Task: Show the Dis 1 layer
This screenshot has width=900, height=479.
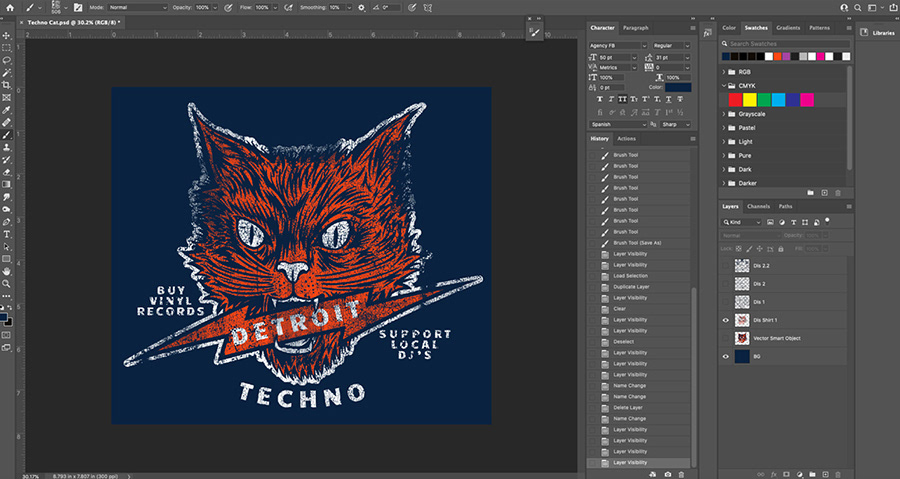Action: pyautogui.click(x=726, y=302)
